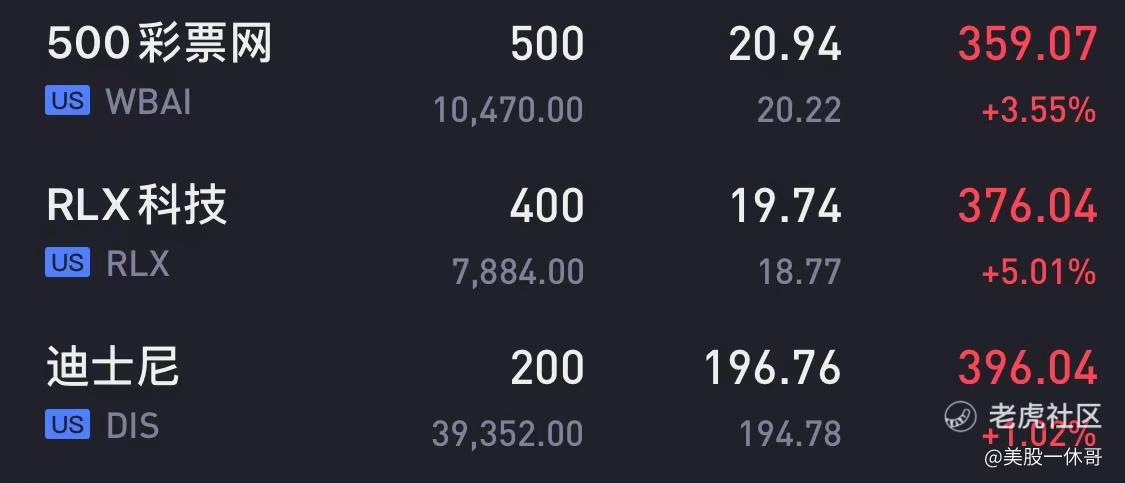Click the Tiger community logo icon
The width and height of the screenshot is (1125, 483).
coord(961,416)
